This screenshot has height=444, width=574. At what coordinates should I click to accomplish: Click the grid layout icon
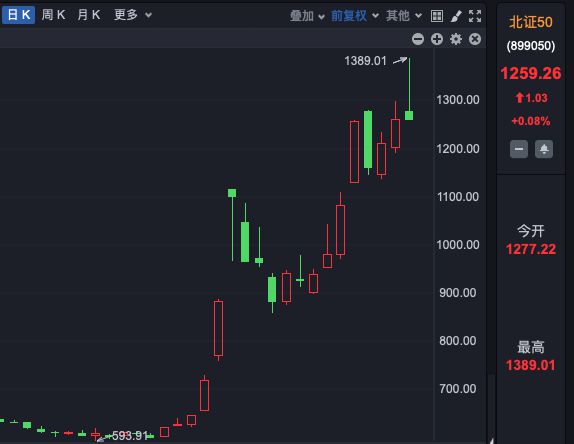437,16
